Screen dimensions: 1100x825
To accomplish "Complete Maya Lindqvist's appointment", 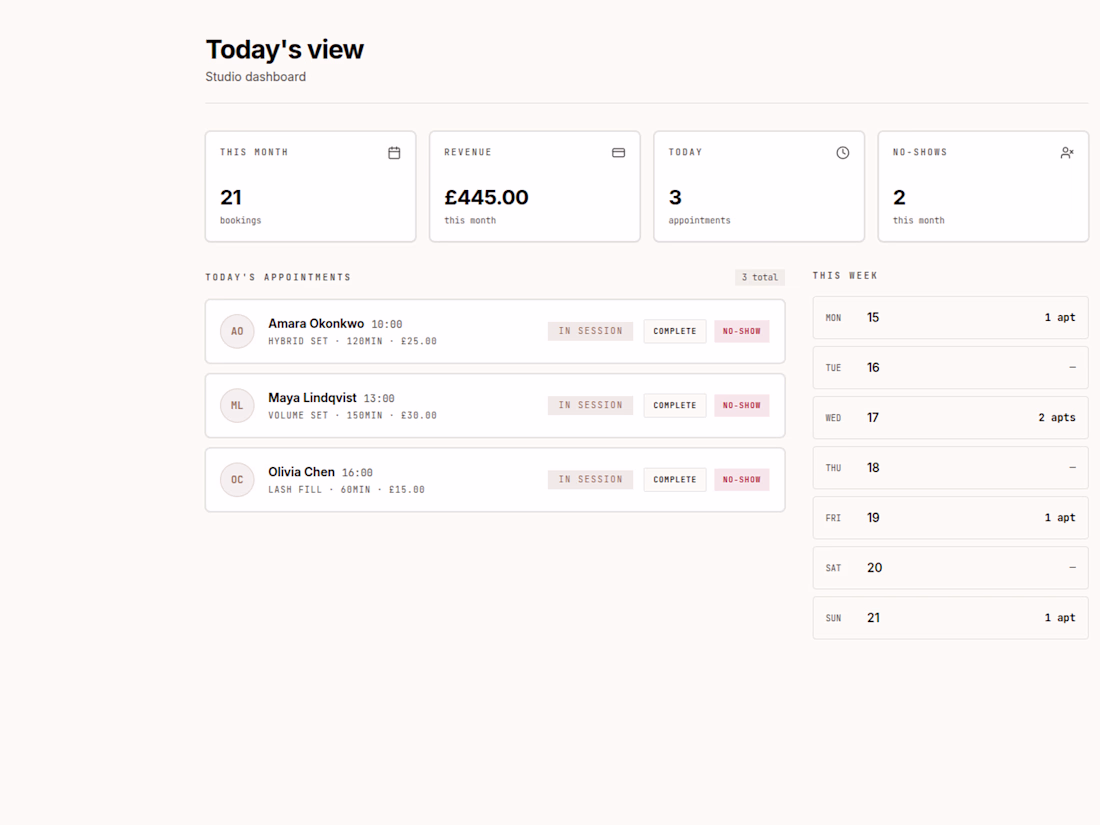I will (x=675, y=405).
